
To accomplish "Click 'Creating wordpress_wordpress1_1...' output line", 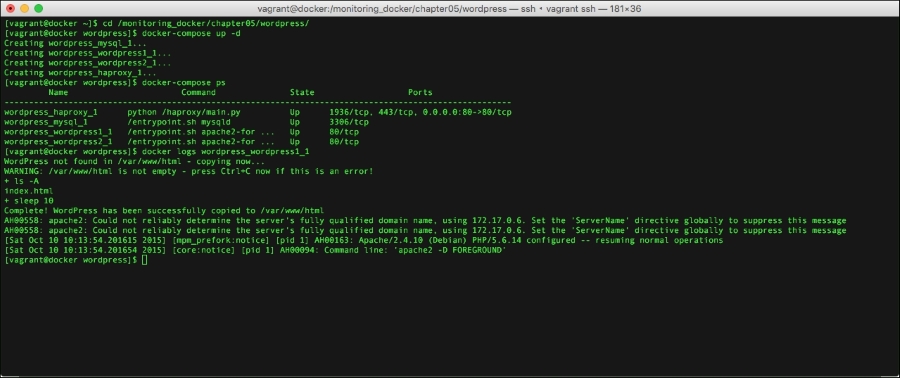I will point(87,53).
